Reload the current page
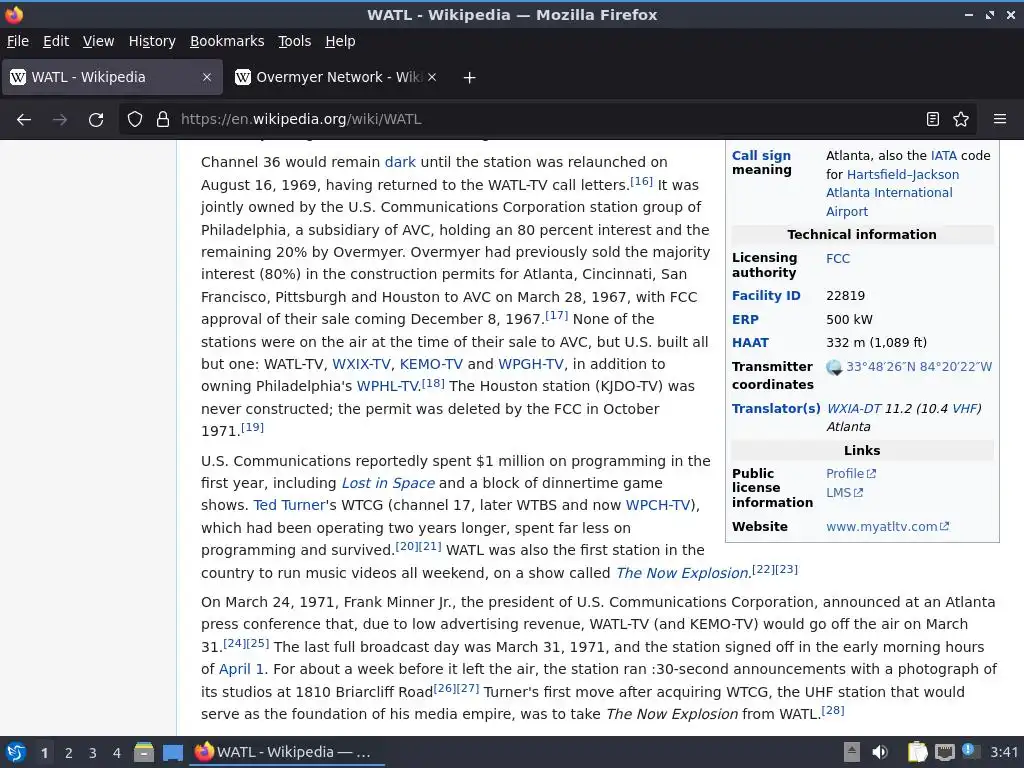 [96, 120]
